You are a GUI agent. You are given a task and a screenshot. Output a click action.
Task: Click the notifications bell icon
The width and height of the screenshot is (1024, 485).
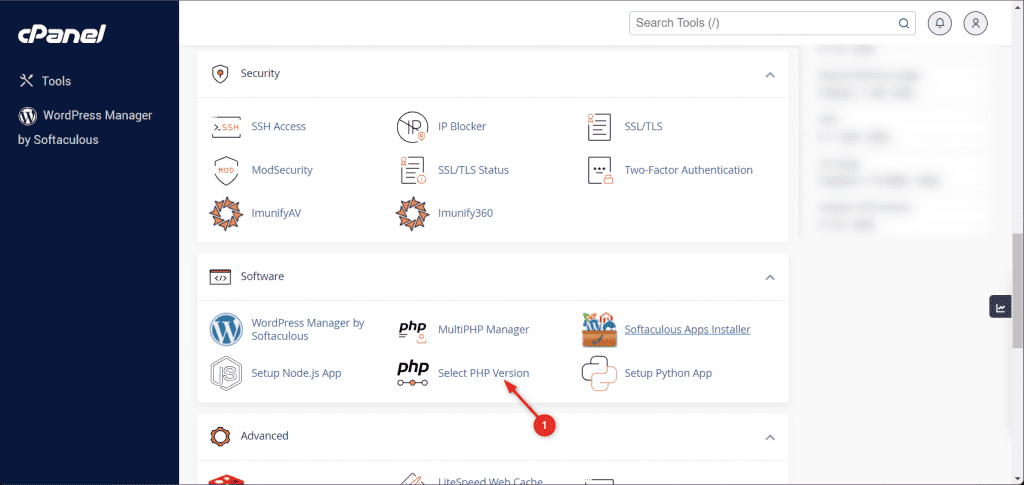tap(940, 23)
